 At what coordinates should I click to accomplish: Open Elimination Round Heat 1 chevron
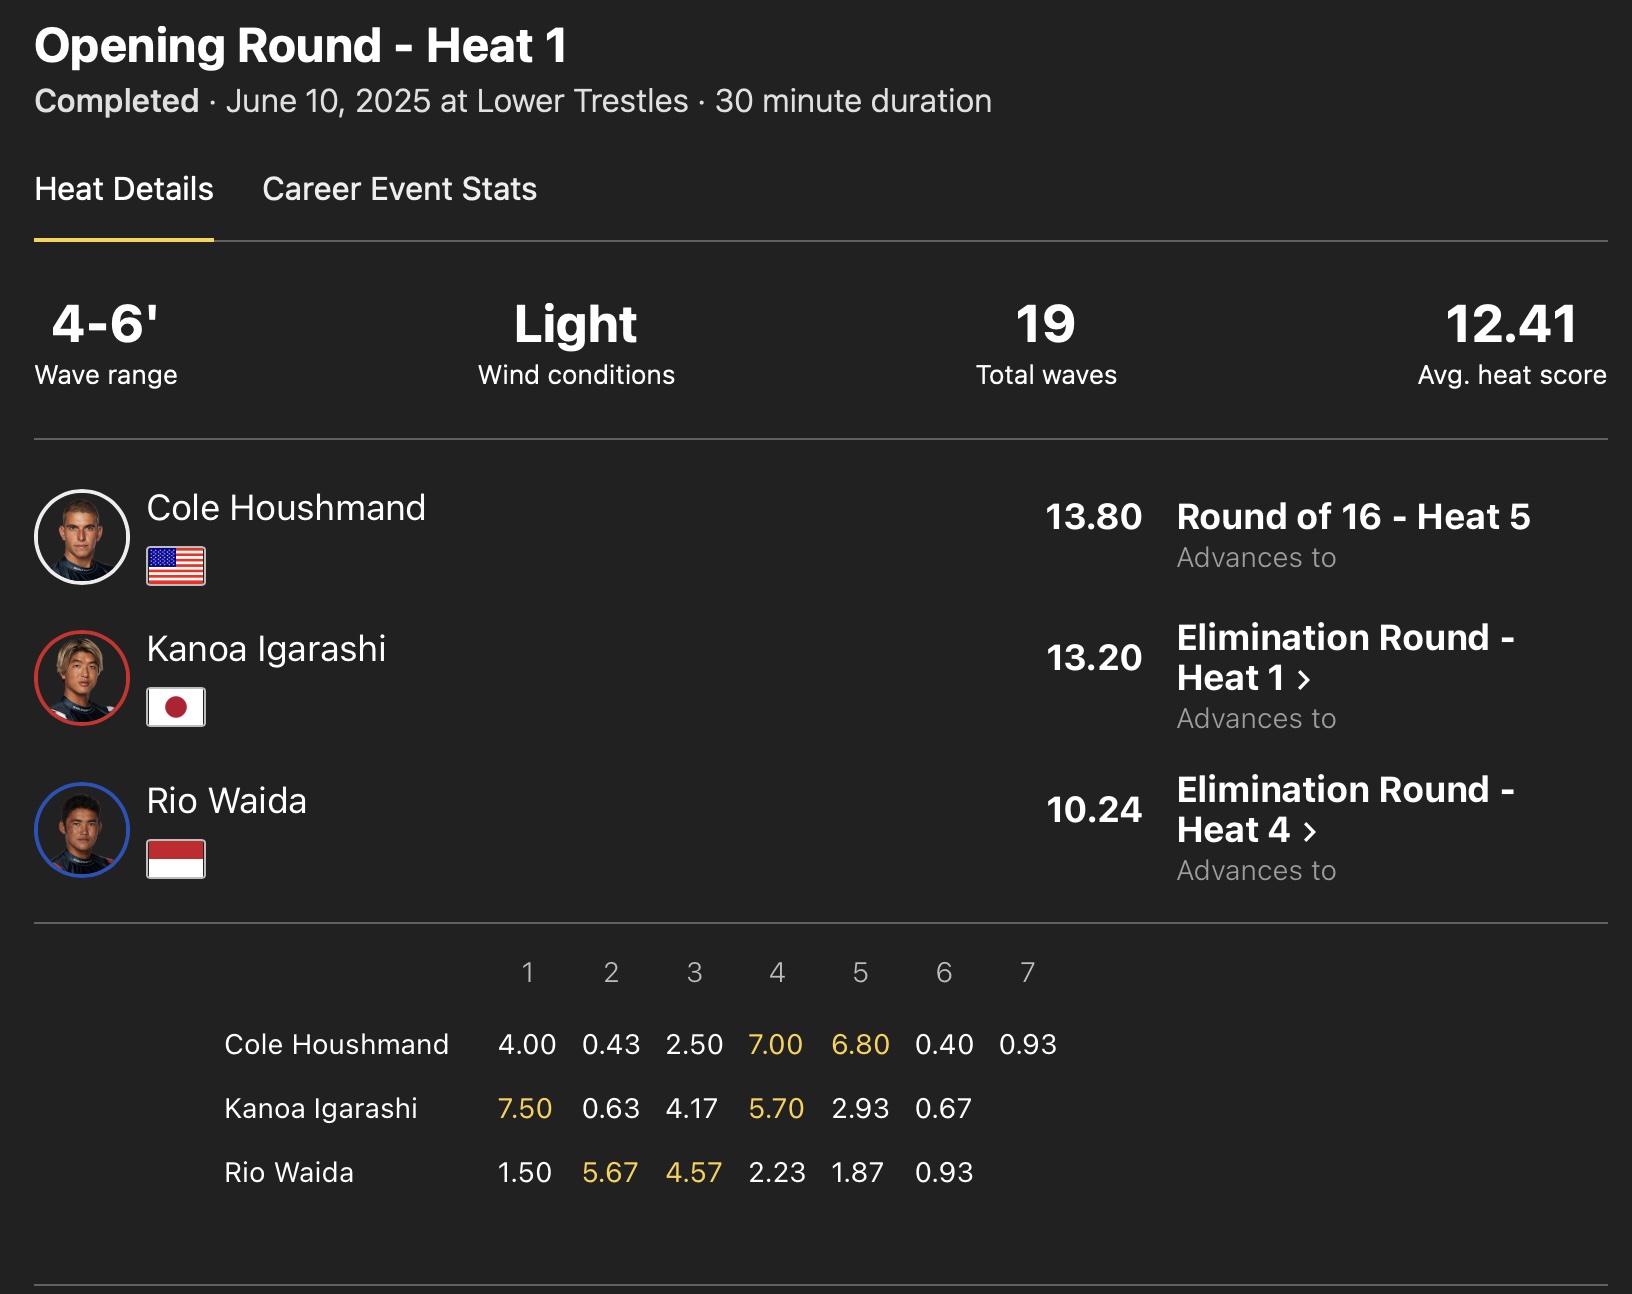pyautogui.click(x=1304, y=680)
